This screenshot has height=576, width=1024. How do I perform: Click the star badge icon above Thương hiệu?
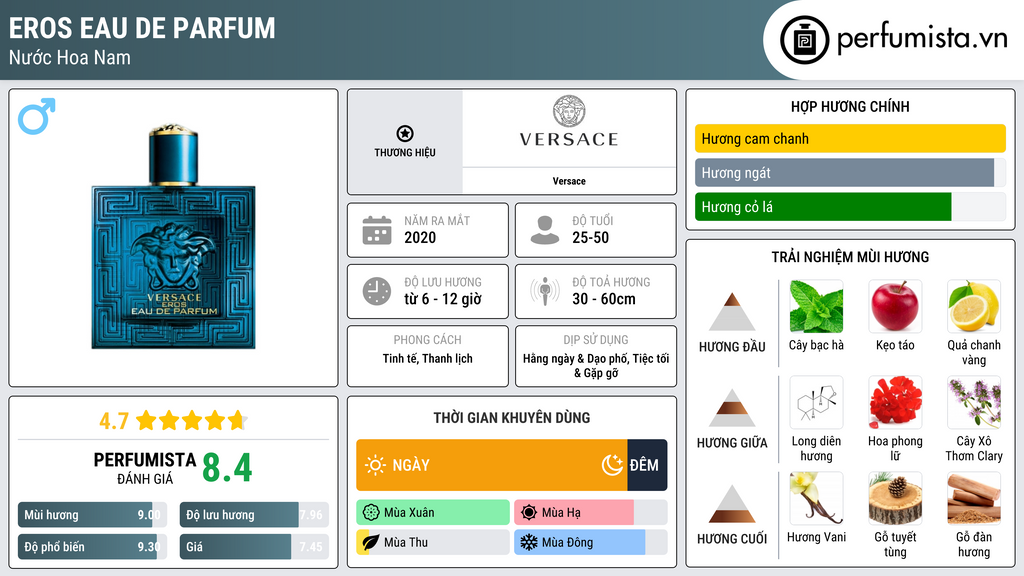pyautogui.click(x=404, y=133)
